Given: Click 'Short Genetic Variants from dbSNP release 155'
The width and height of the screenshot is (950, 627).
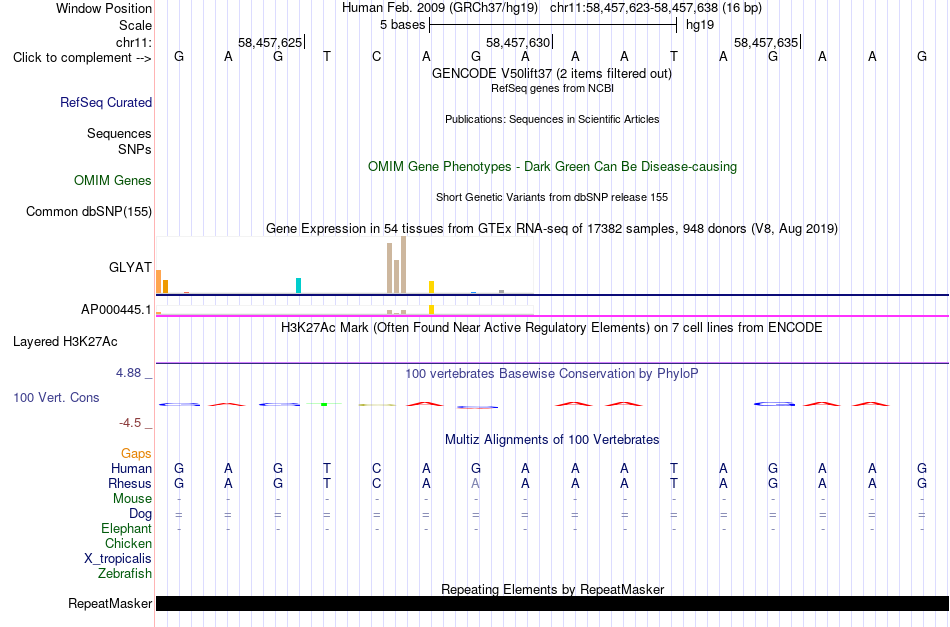Looking at the screenshot, I should point(552,197).
